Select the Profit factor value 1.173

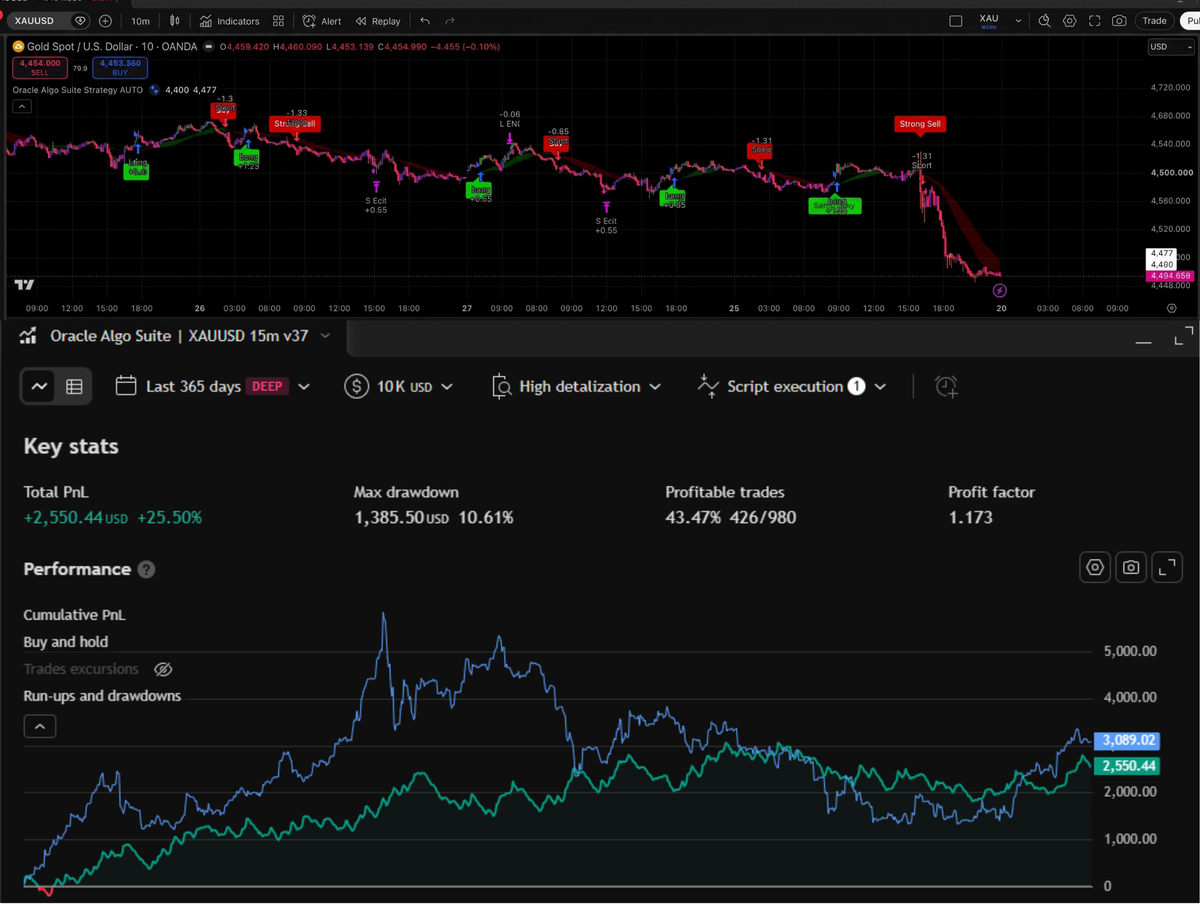(970, 518)
